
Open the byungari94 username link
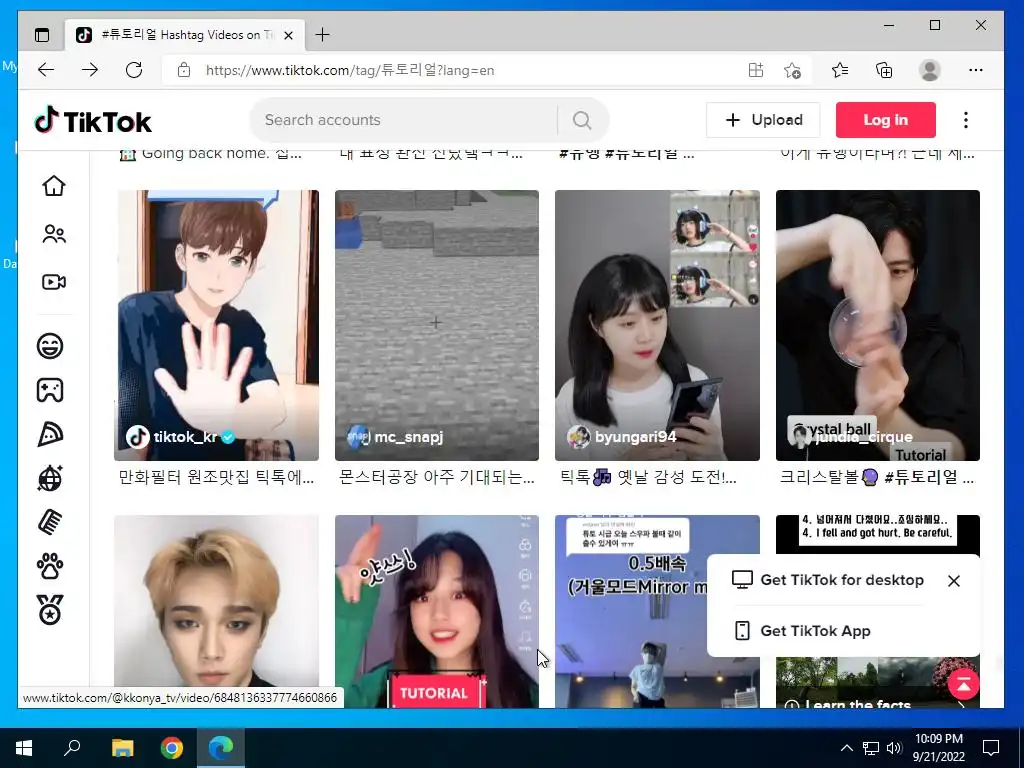635,437
